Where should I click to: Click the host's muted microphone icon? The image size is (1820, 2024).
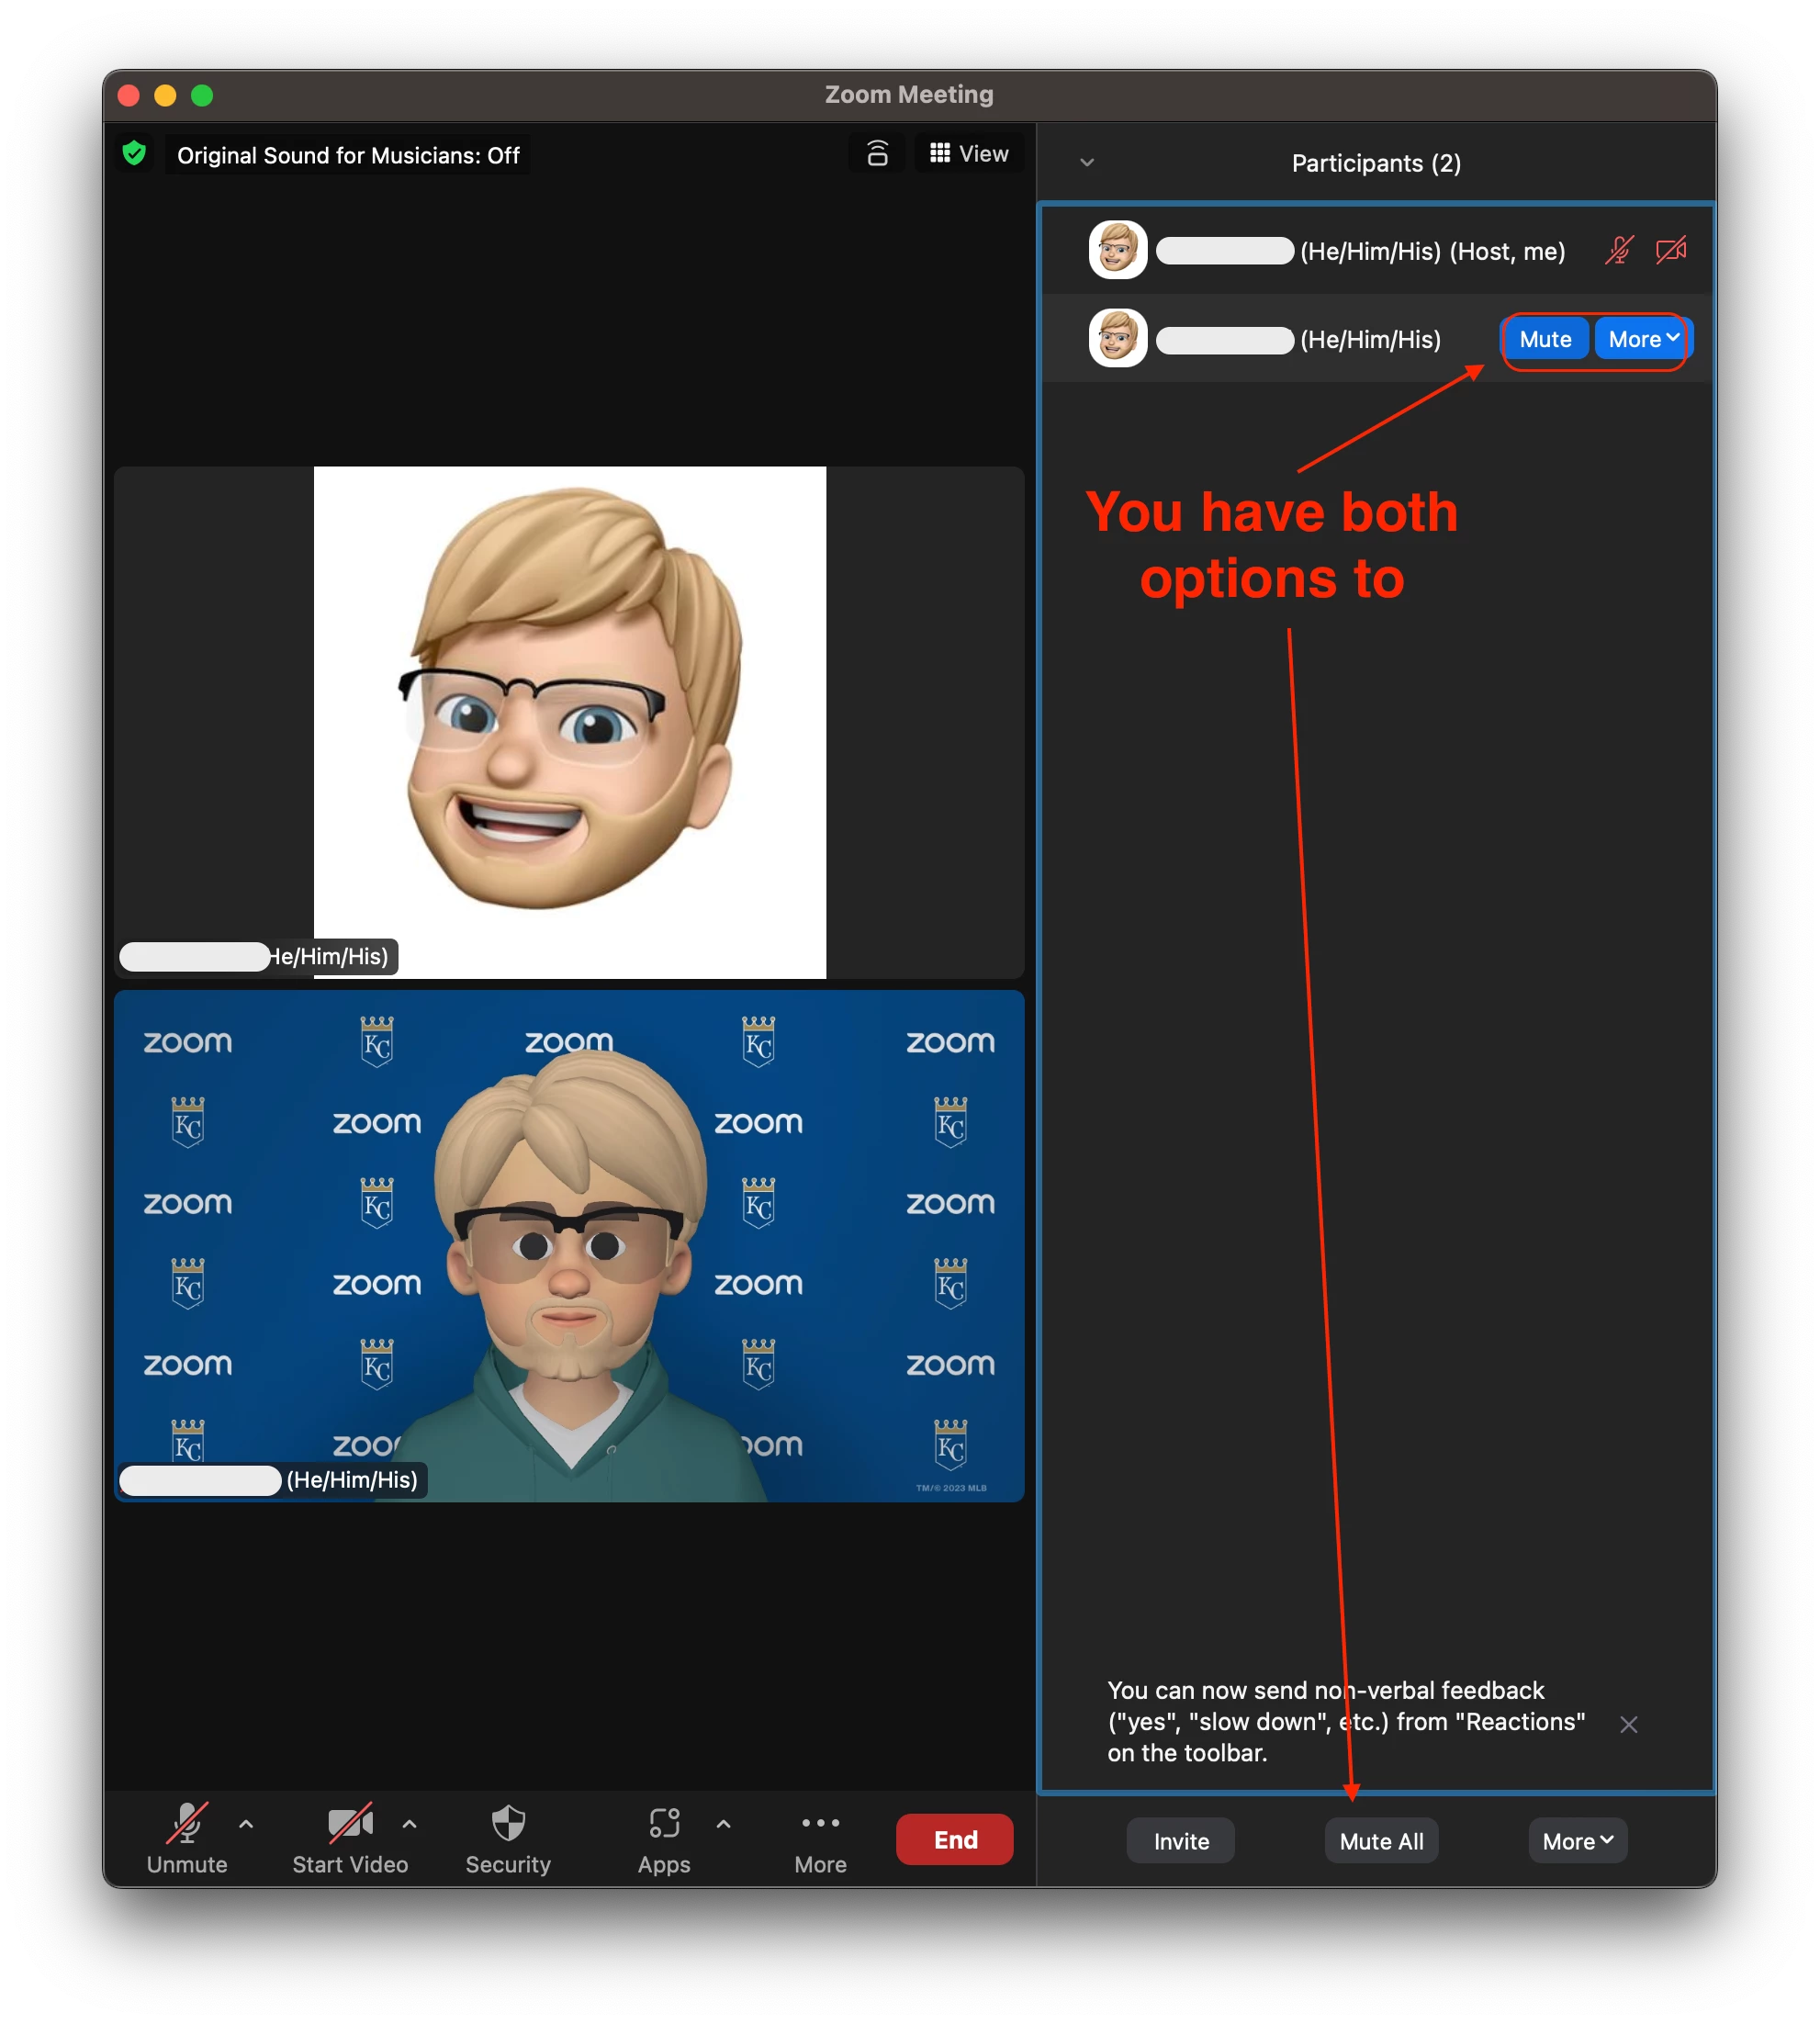click(x=1619, y=250)
